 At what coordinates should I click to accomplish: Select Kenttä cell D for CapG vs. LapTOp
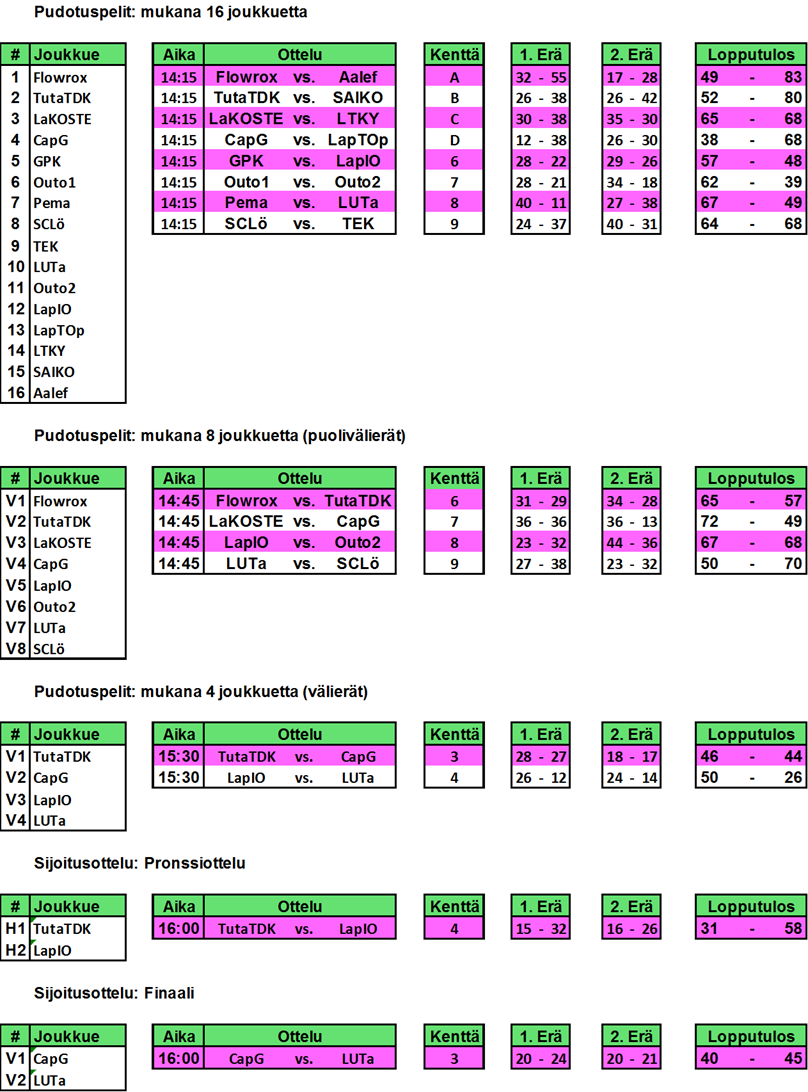(x=454, y=140)
